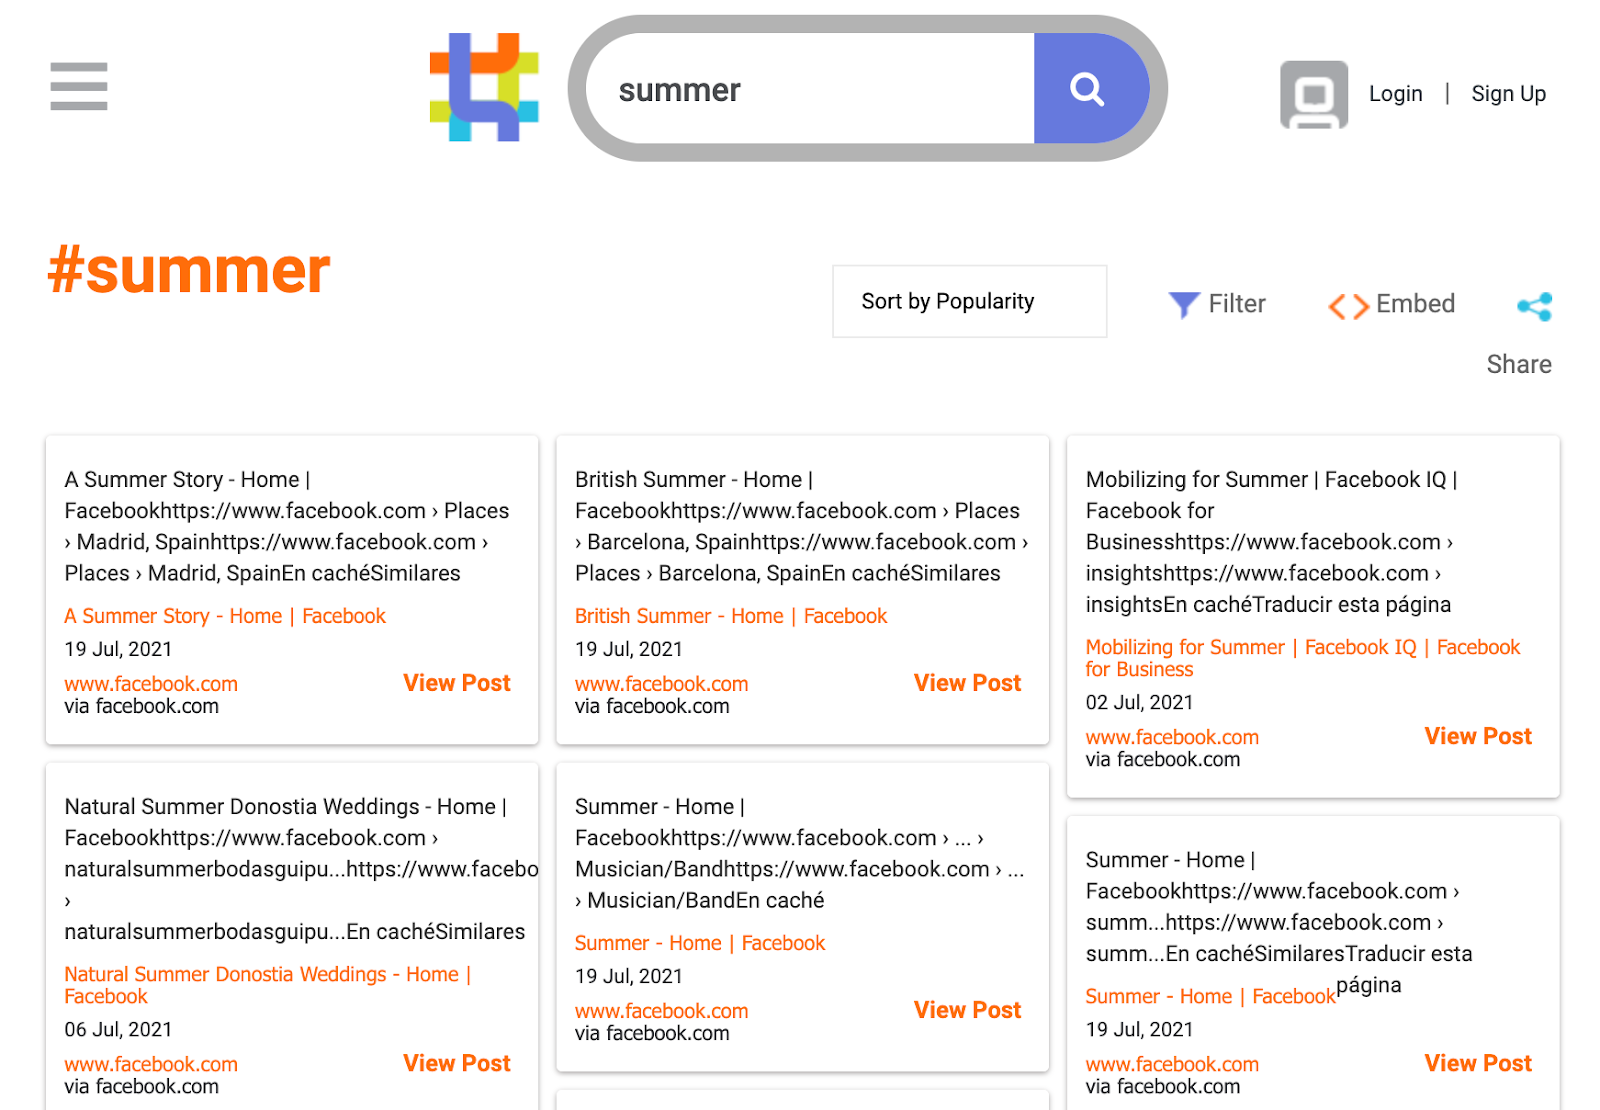1600x1110 pixels.
Task: Click www.facebook.com link in A Summer Story card
Action: [x=151, y=684]
